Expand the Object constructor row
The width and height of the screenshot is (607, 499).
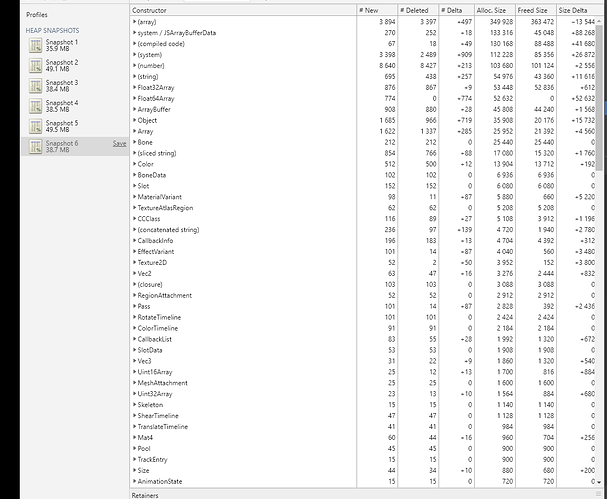coord(134,120)
